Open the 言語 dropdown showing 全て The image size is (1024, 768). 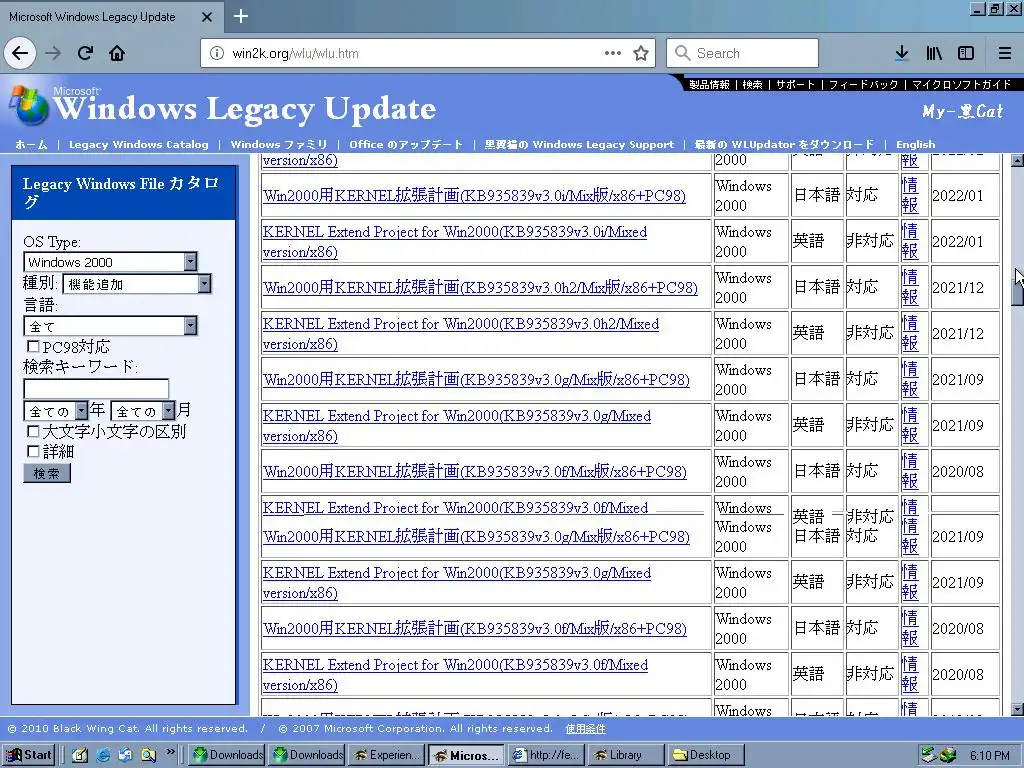(110, 325)
